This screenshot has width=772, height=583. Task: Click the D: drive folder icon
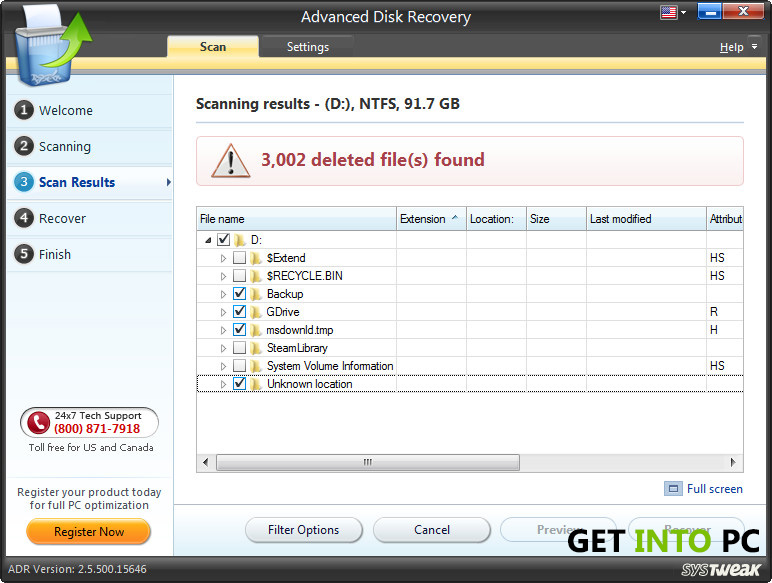[240, 240]
